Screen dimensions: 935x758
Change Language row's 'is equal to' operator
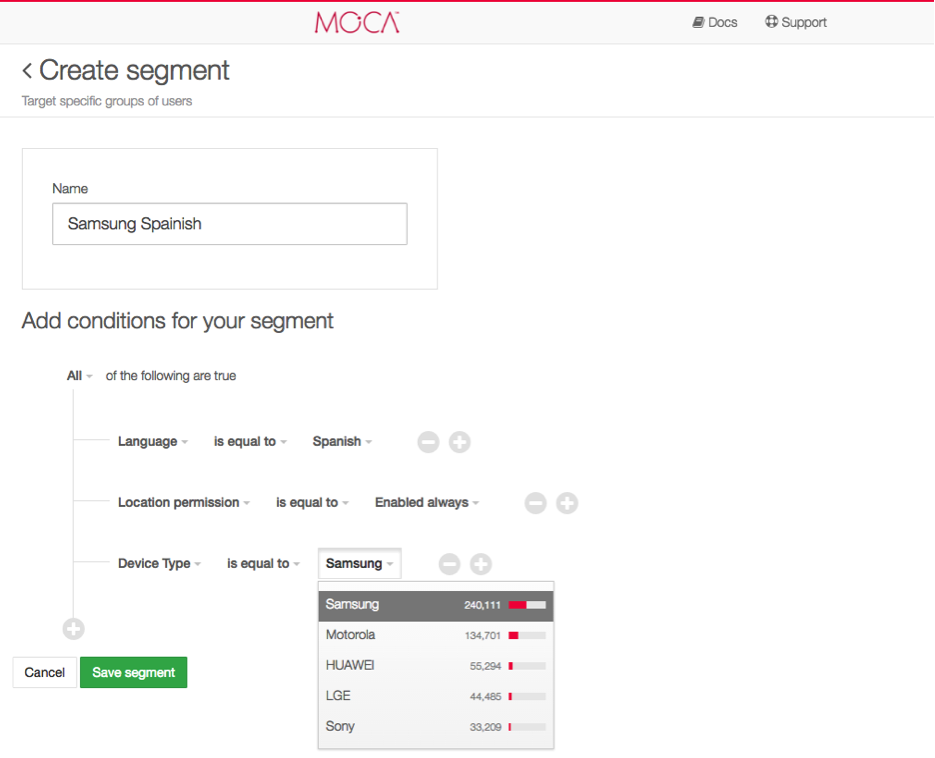pyautogui.click(x=250, y=441)
